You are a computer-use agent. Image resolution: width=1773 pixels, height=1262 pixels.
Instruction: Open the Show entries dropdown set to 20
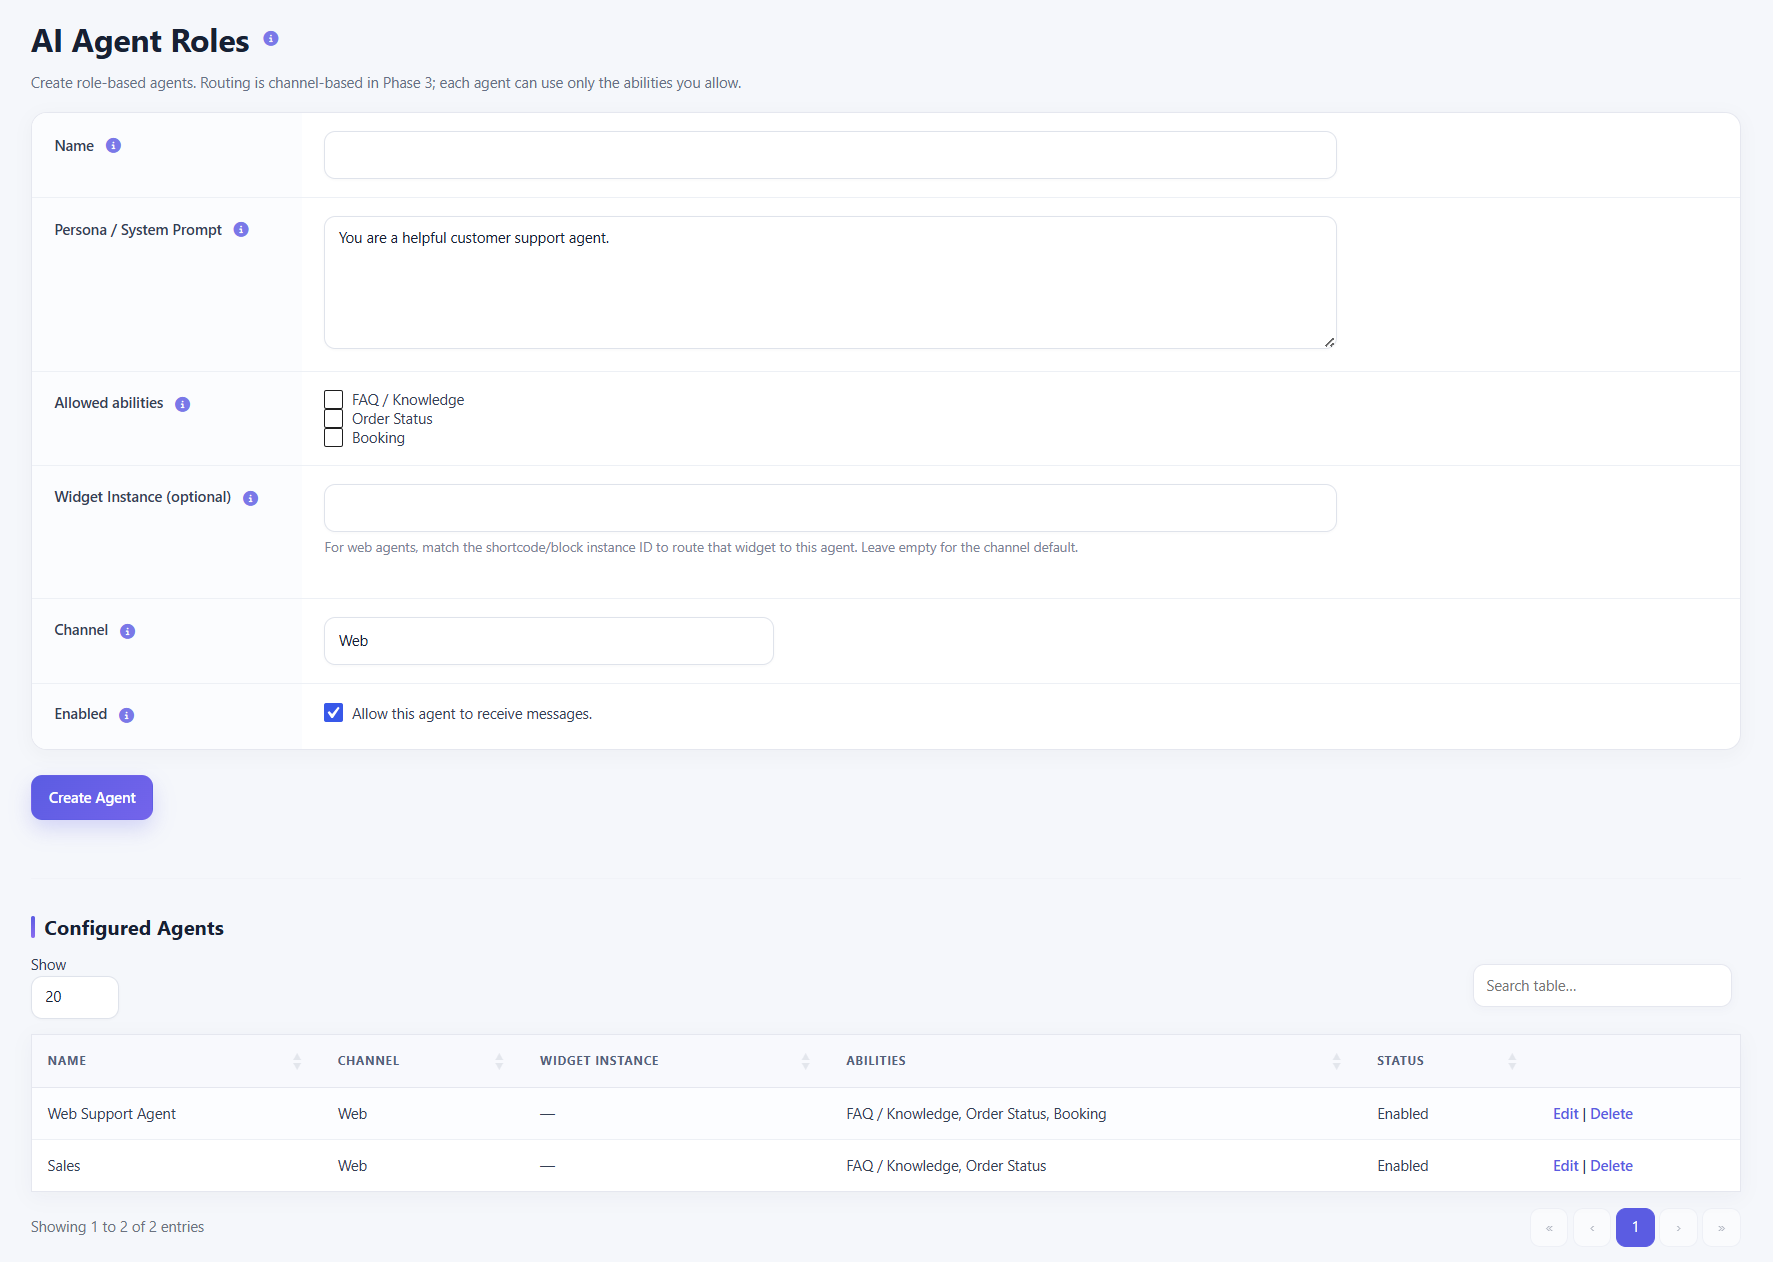75,997
